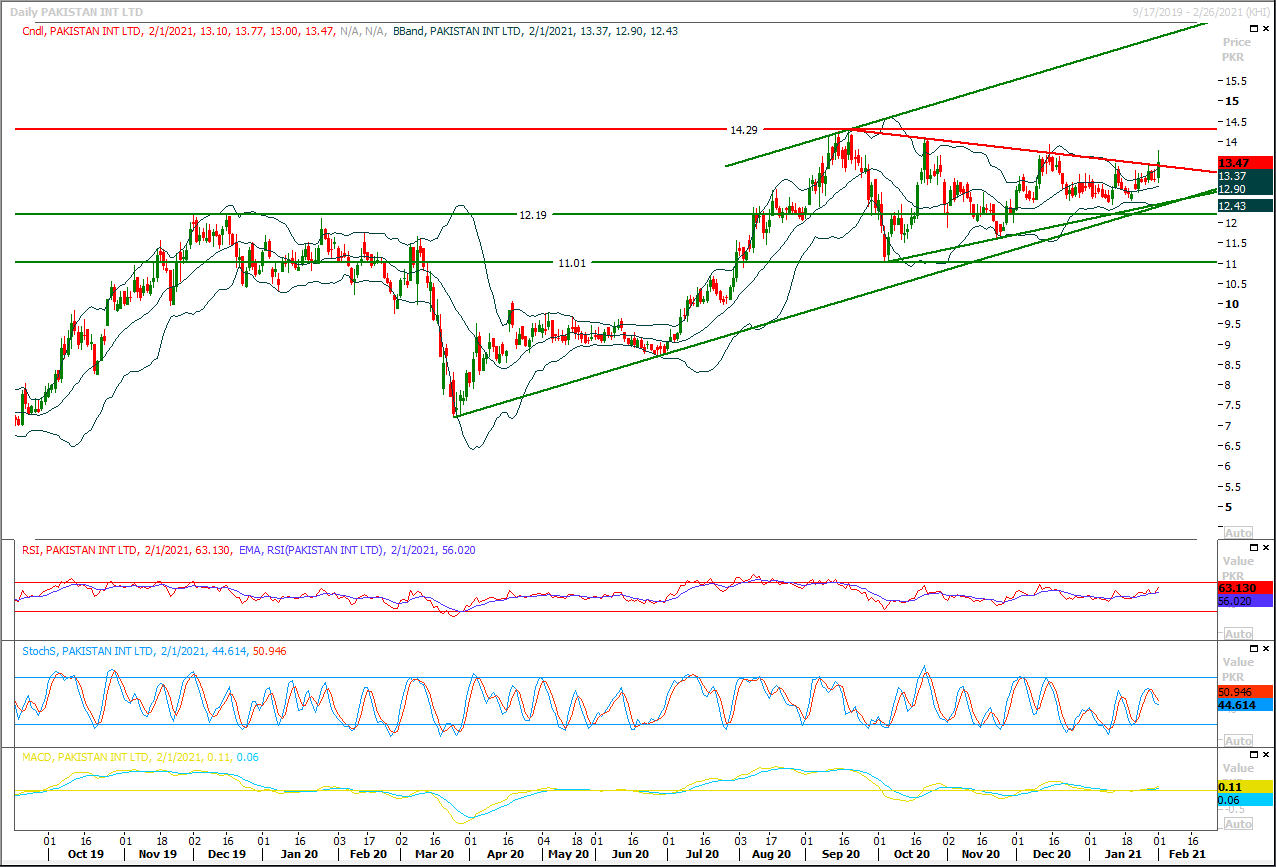Click the MACD PAKISTAN INT LTD legend
1276x867 pixels.
pyautogui.click(x=141, y=757)
